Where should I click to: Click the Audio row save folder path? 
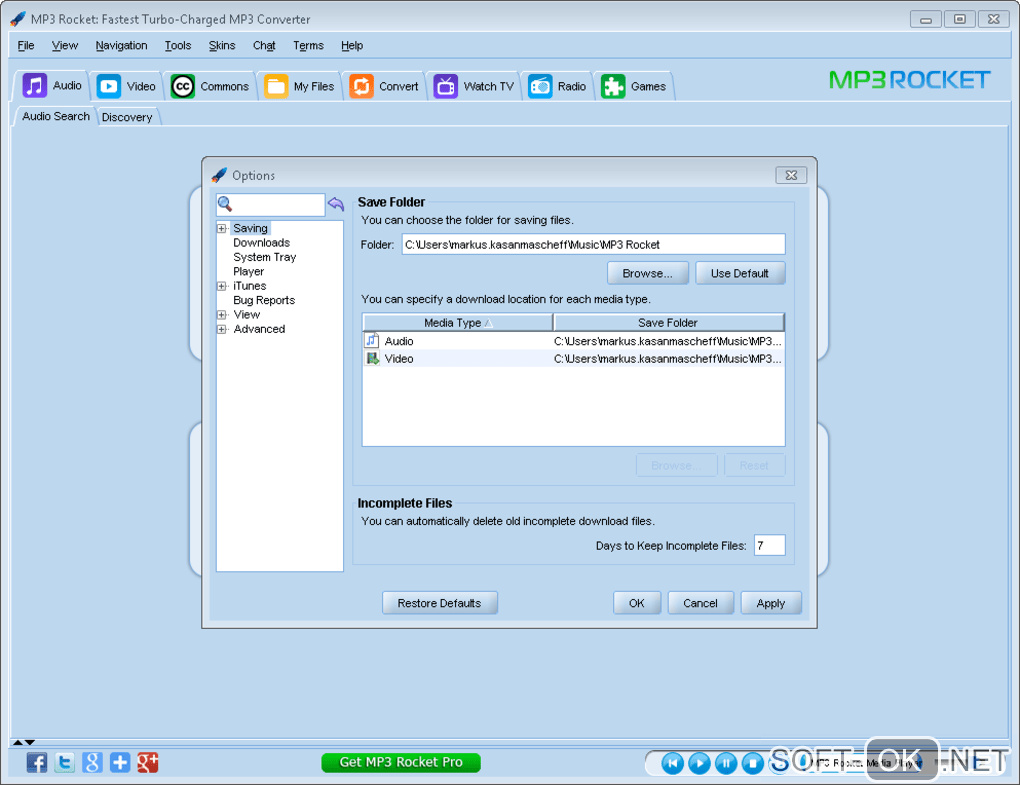click(667, 341)
